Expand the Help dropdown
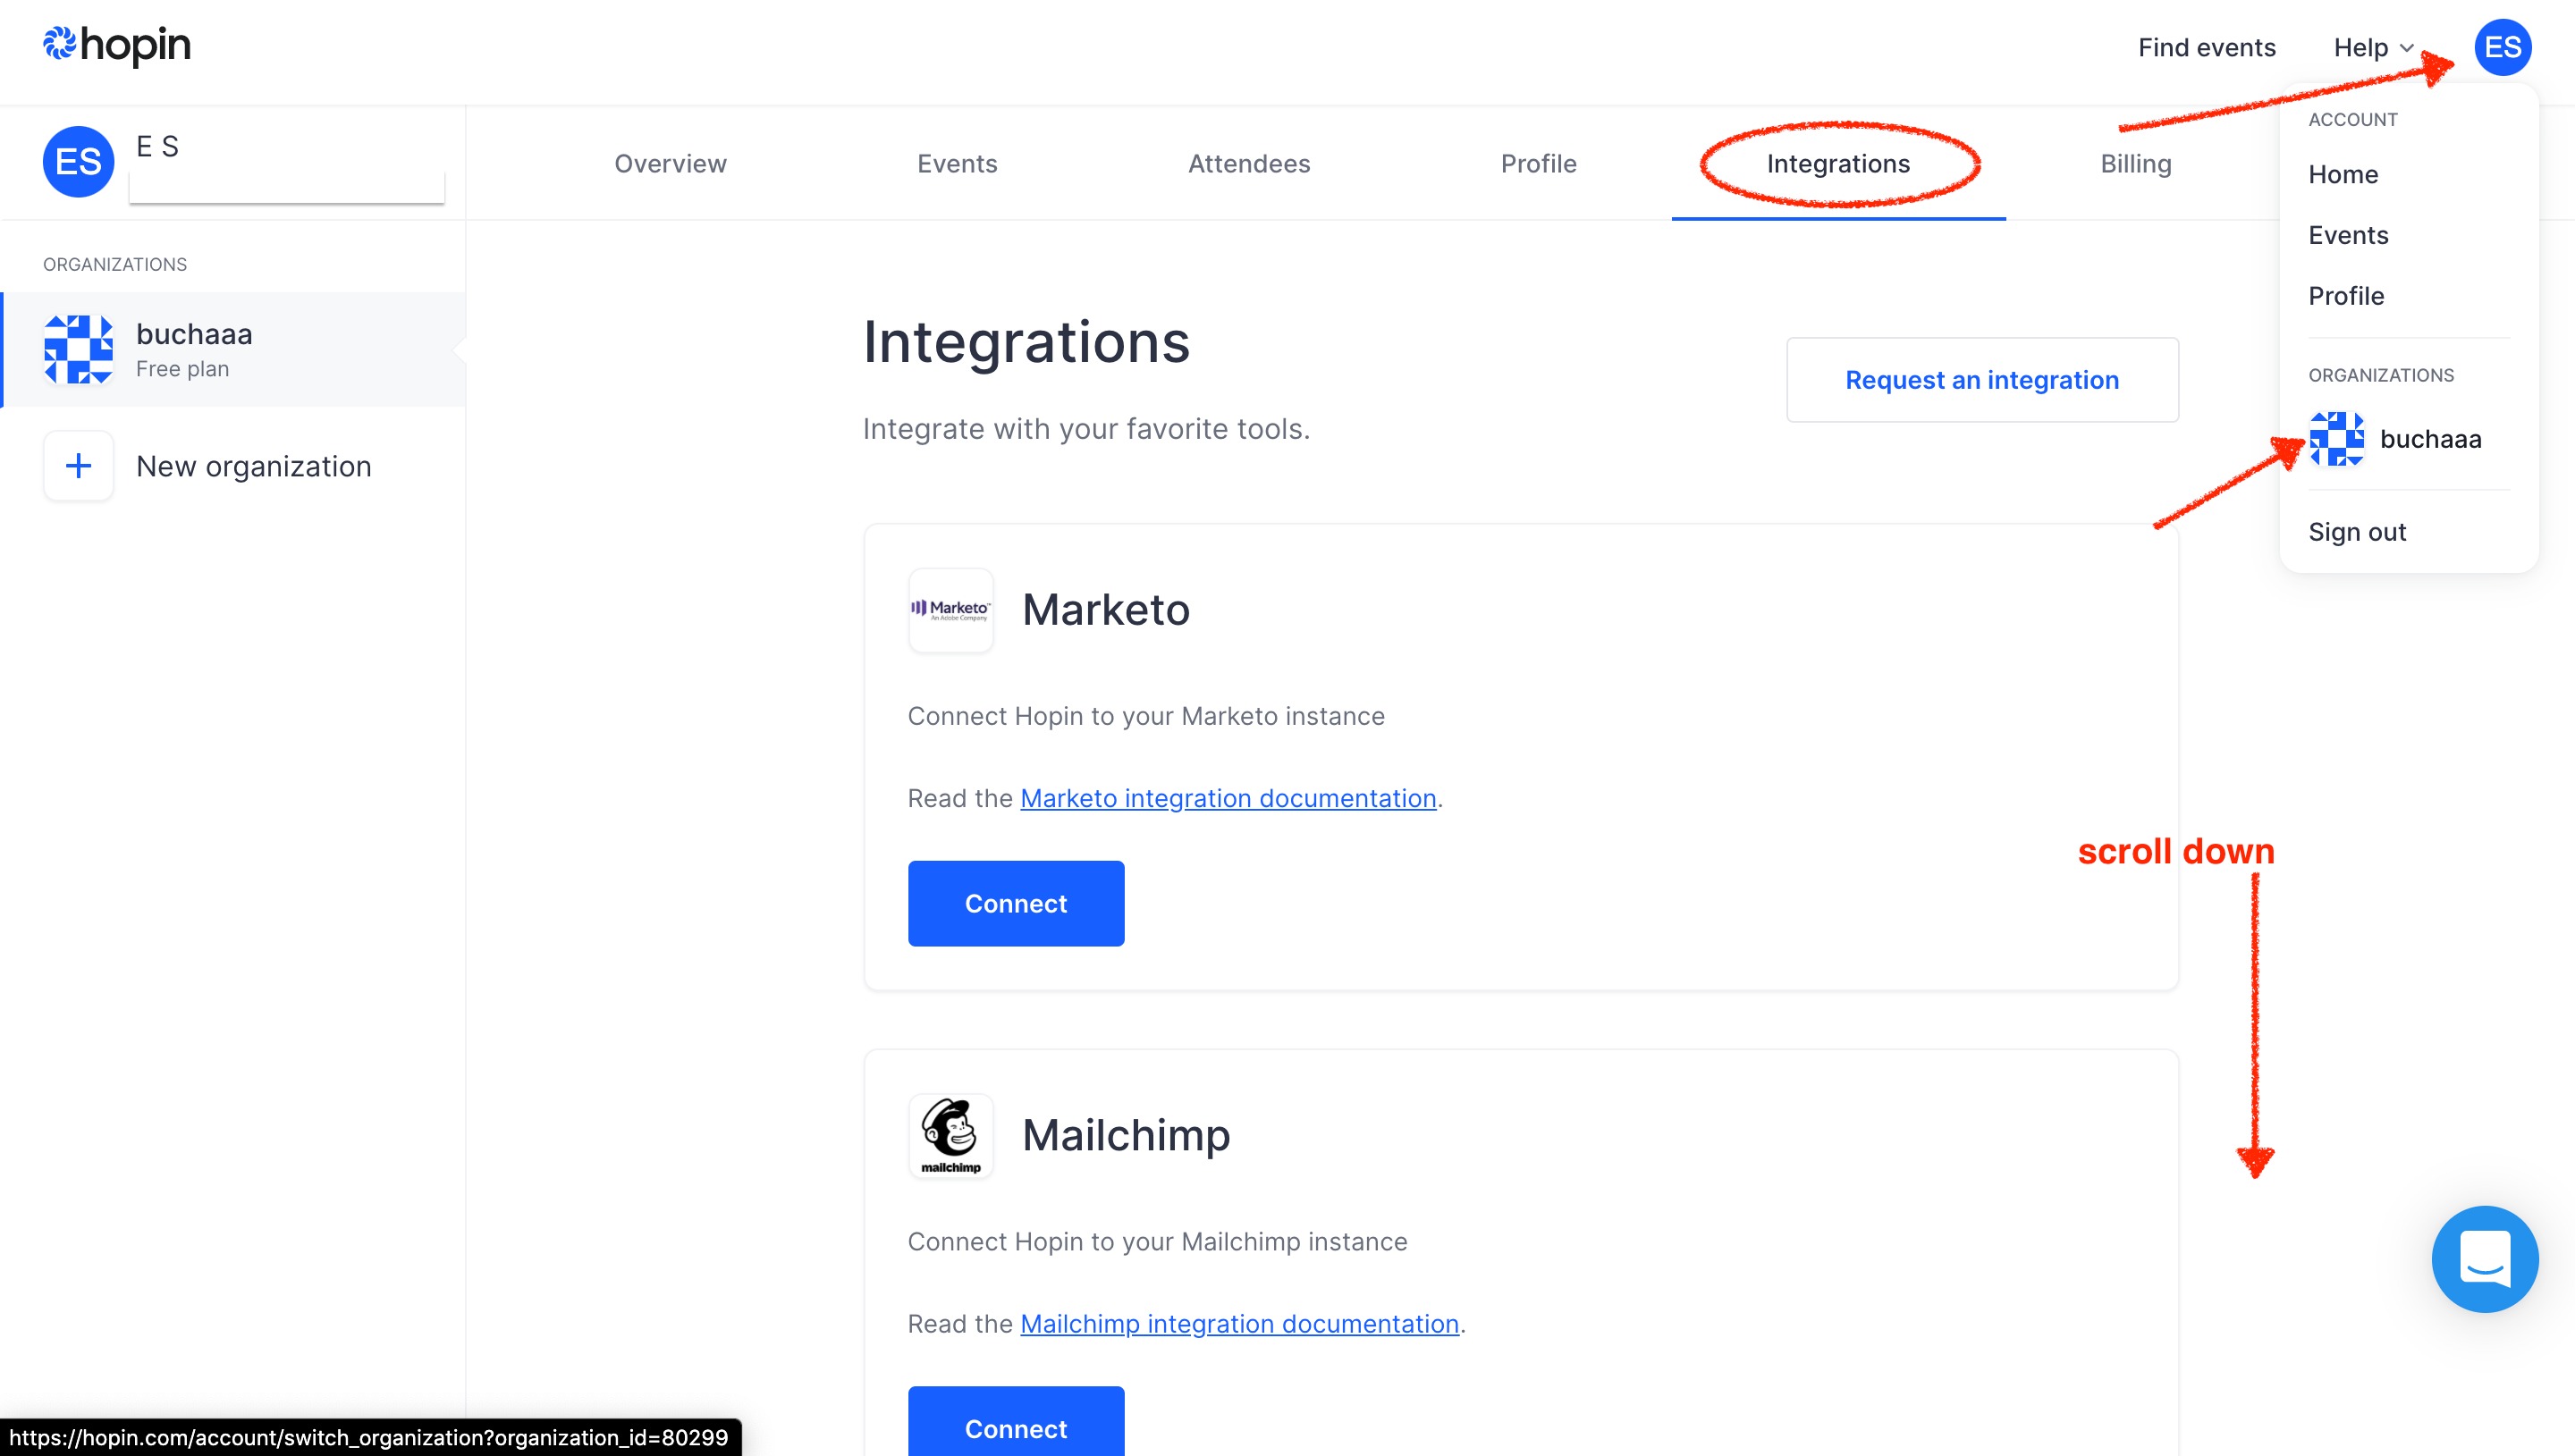Viewport: 2575px width, 1456px height. tap(2373, 47)
